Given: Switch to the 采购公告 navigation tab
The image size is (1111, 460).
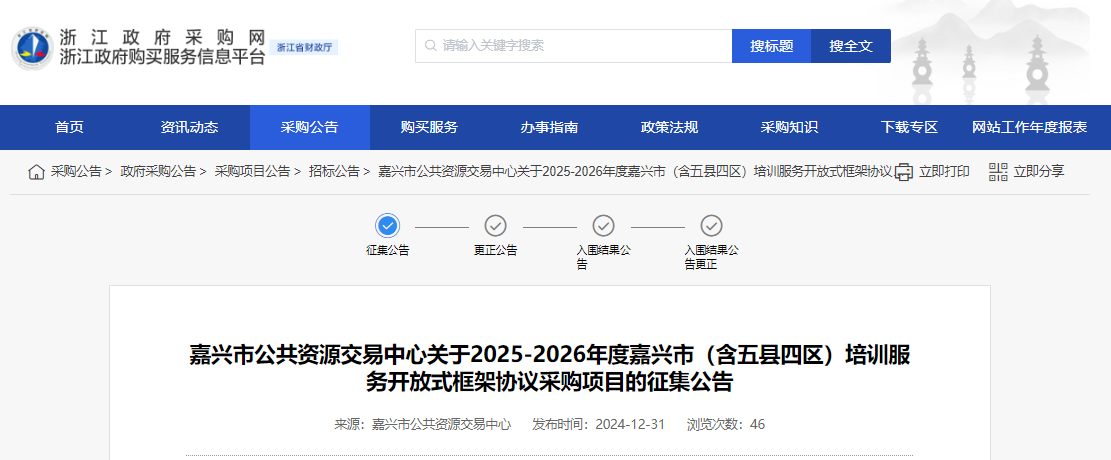Looking at the screenshot, I should tap(309, 127).
